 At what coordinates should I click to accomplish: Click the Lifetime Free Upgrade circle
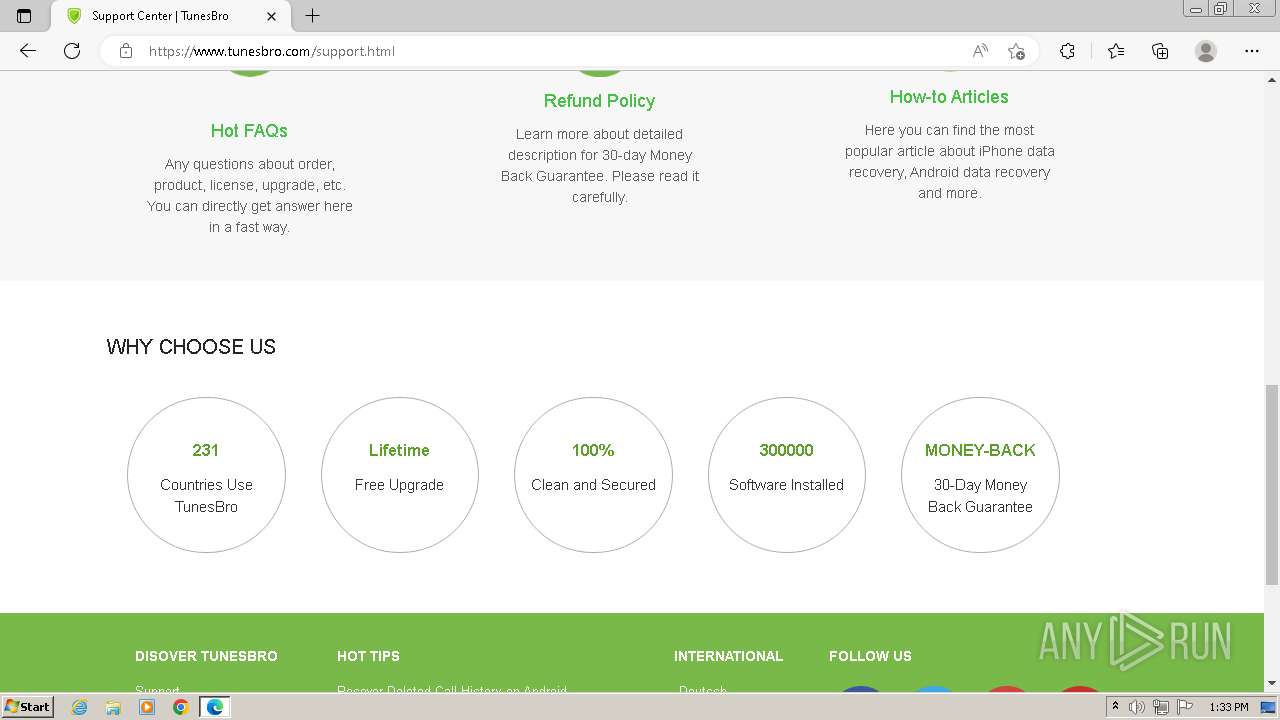coord(399,475)
